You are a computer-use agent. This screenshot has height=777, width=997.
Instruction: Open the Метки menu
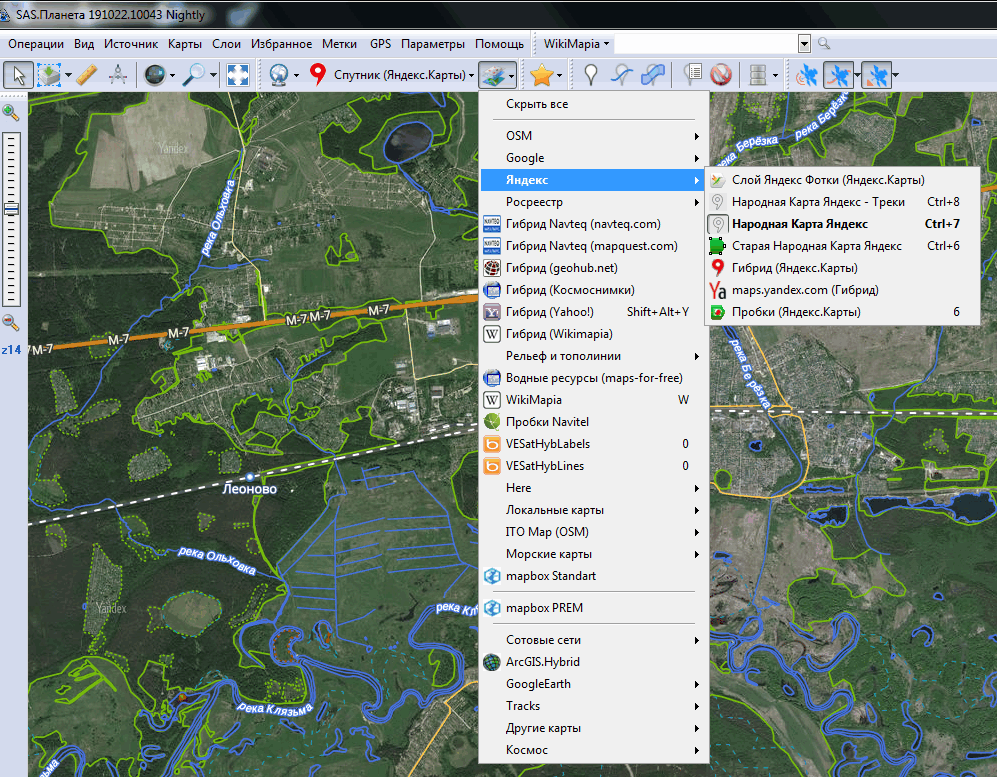pyautogui.click(x=339, y=44)
